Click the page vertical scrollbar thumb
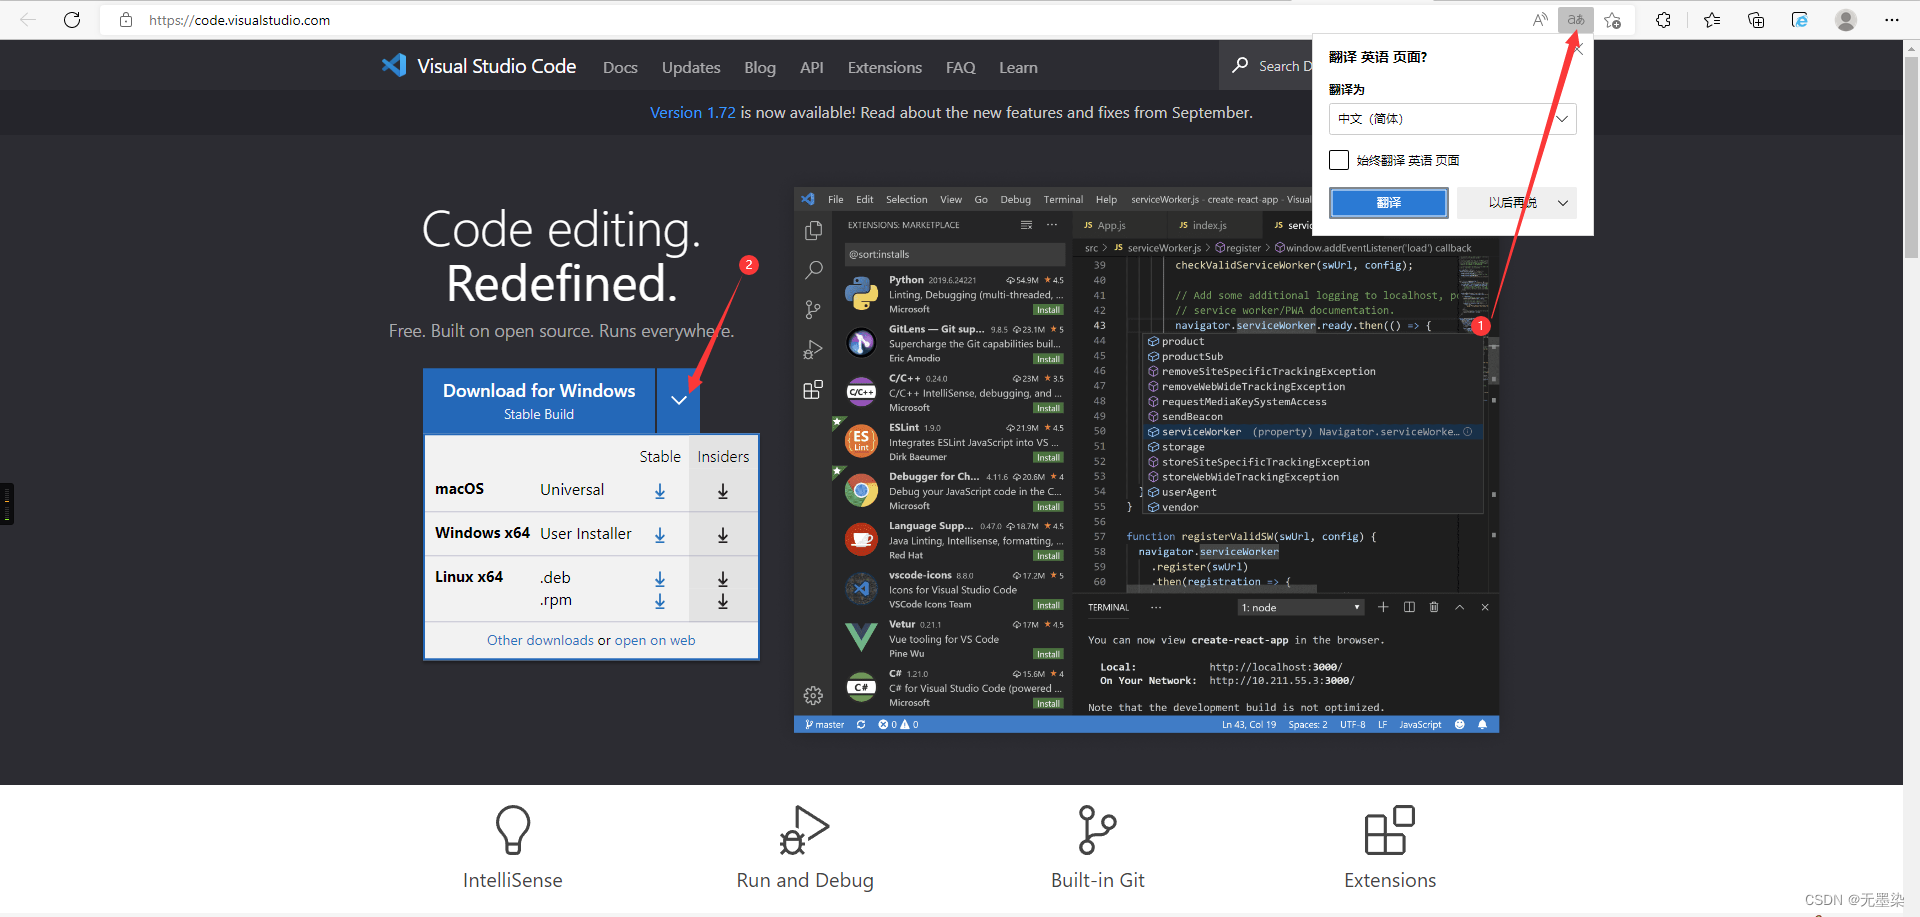1920x917 pixels. (1911, 157)
